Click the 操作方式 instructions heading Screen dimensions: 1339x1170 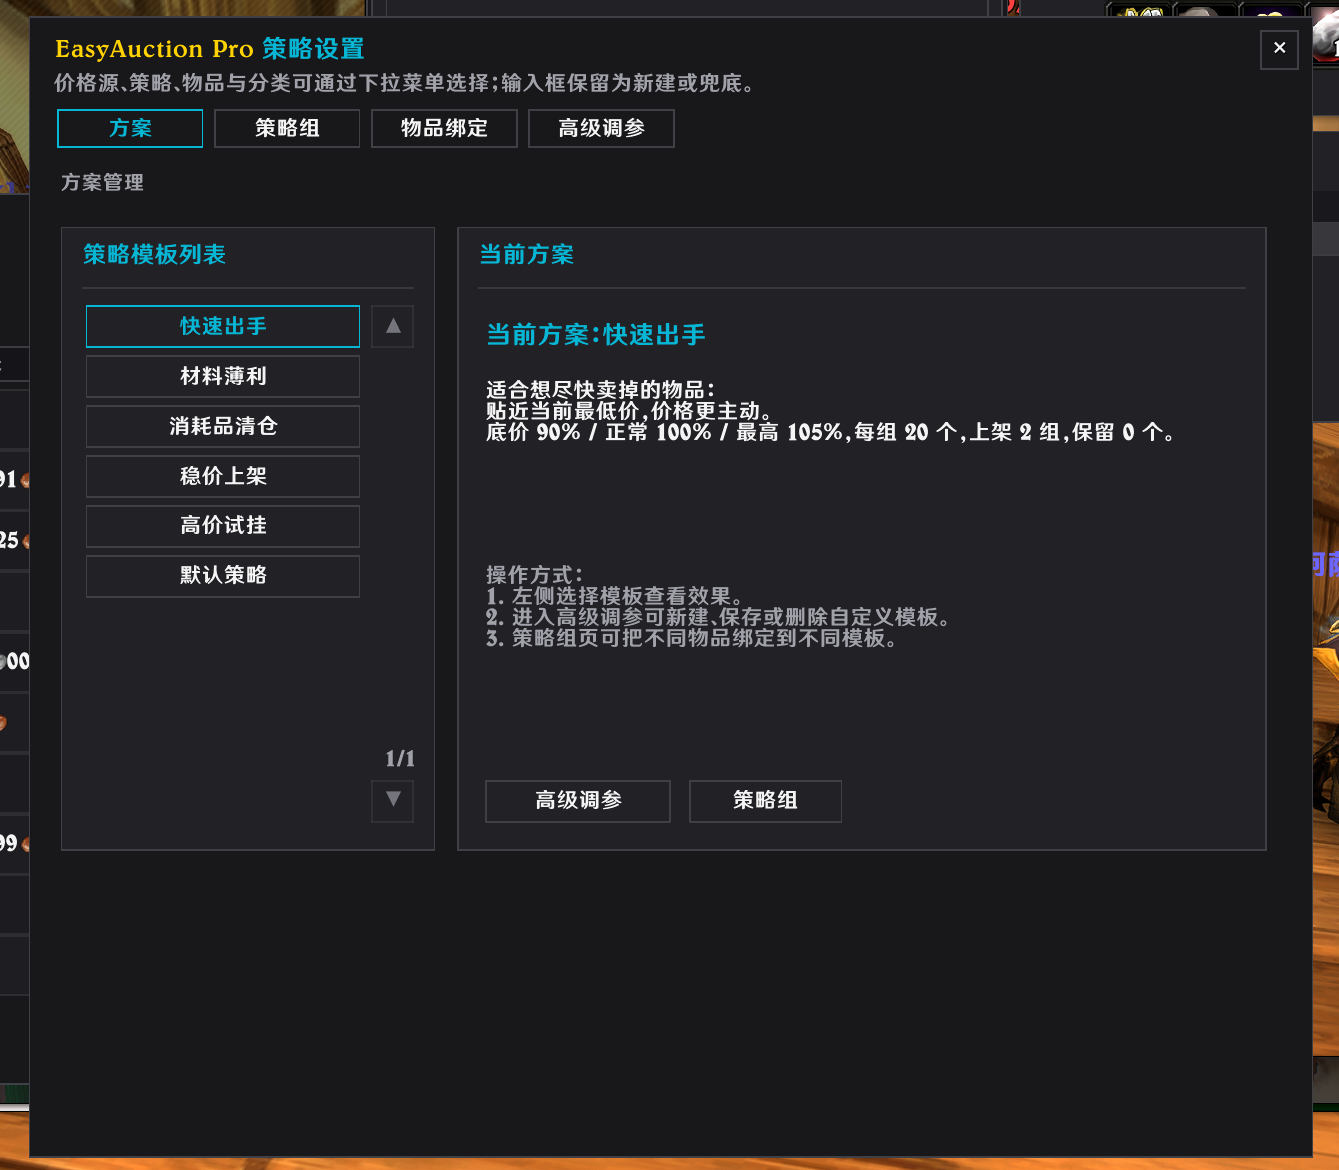[534, 575]
